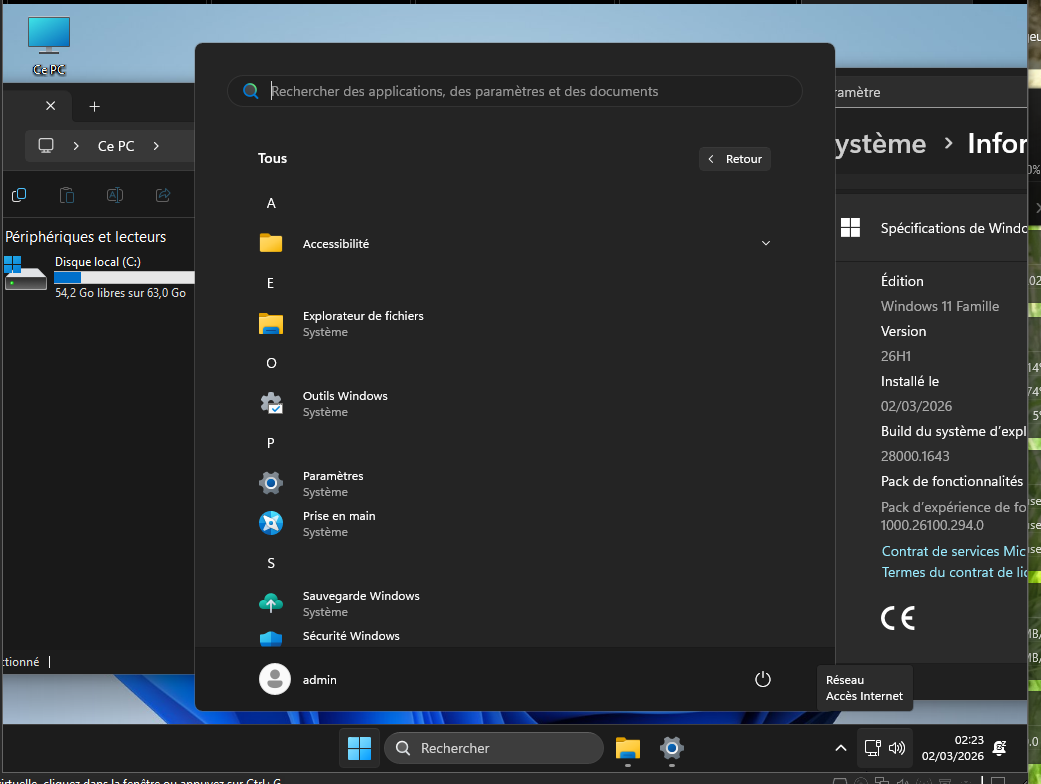Open the clock and date flyout
This screenshot has height=784, width=1041.
coord(952,748)
